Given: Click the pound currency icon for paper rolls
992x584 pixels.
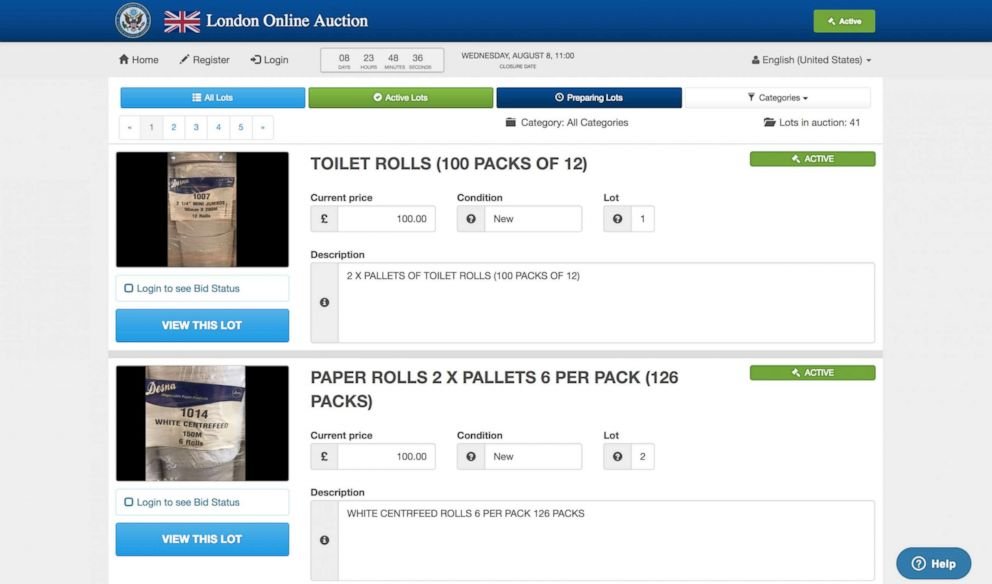Looking at the screenshot, I should pos(324,456).
